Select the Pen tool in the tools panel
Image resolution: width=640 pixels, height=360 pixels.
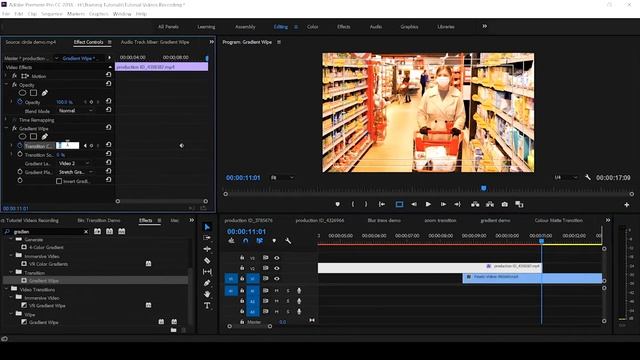(x=207, y=282)
